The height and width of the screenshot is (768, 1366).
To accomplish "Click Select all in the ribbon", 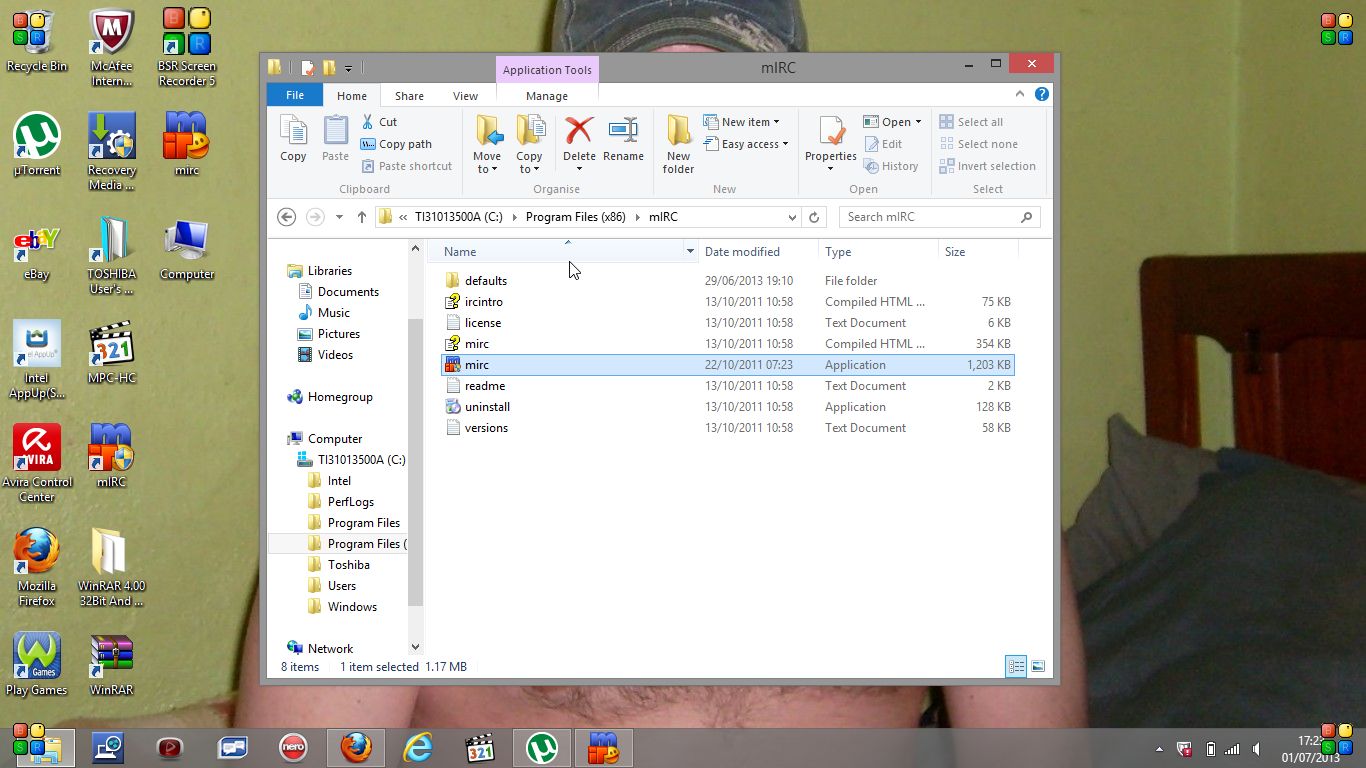I will point(970,122).
